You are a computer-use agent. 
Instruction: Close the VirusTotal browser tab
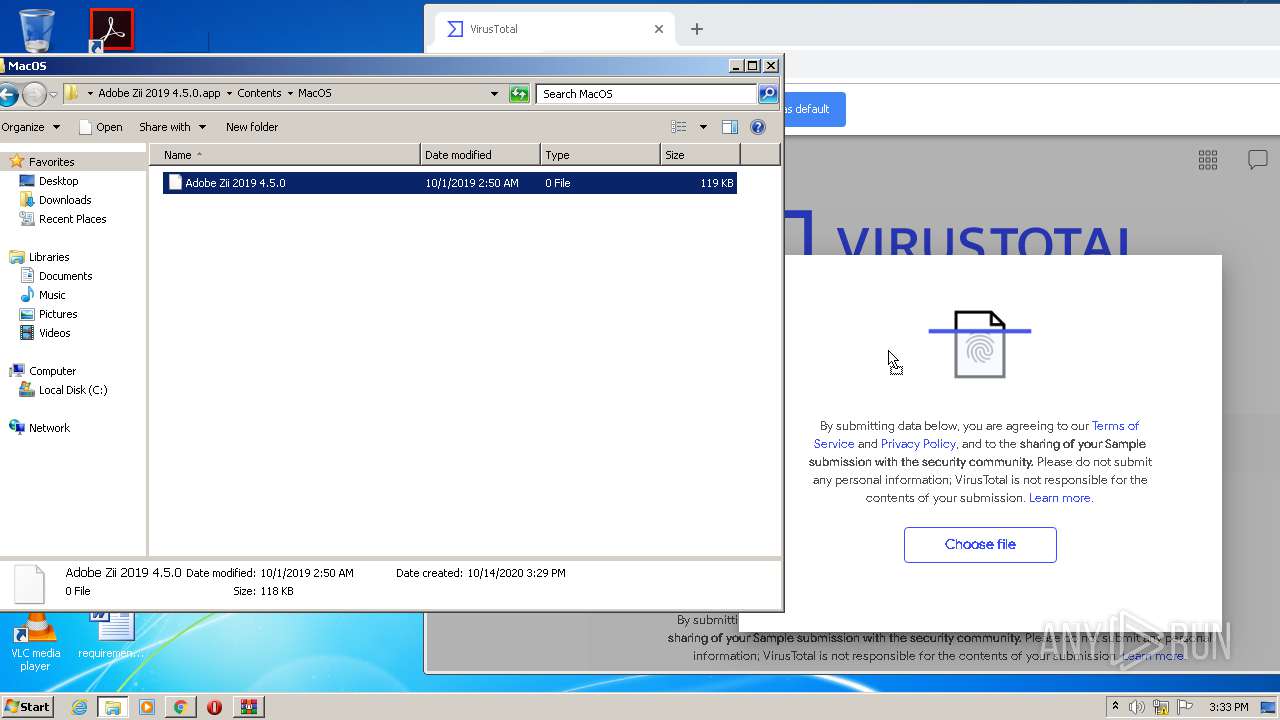(659, 29)
